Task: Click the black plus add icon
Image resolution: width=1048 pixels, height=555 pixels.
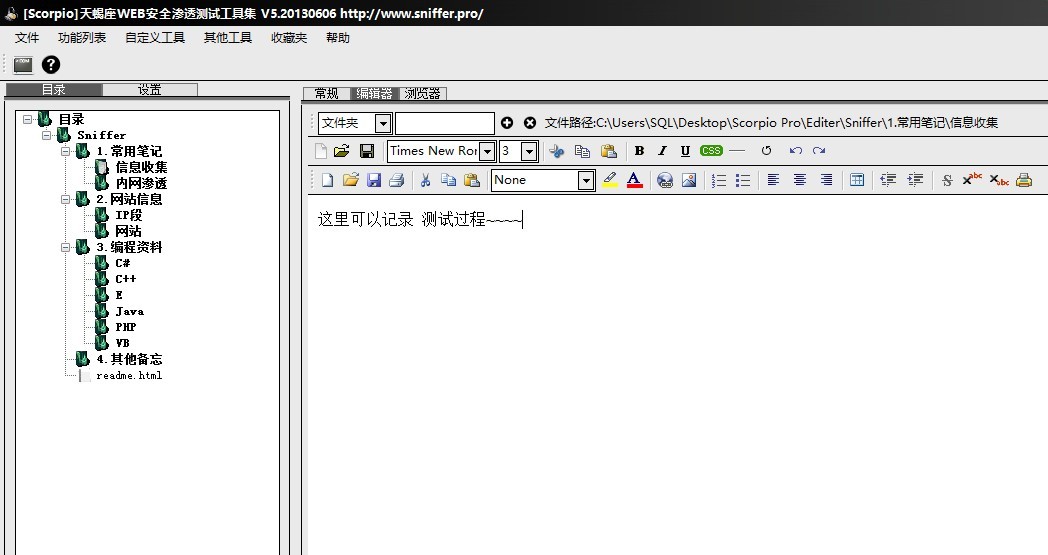Action: pyautogui.click(x=507, y=123)
